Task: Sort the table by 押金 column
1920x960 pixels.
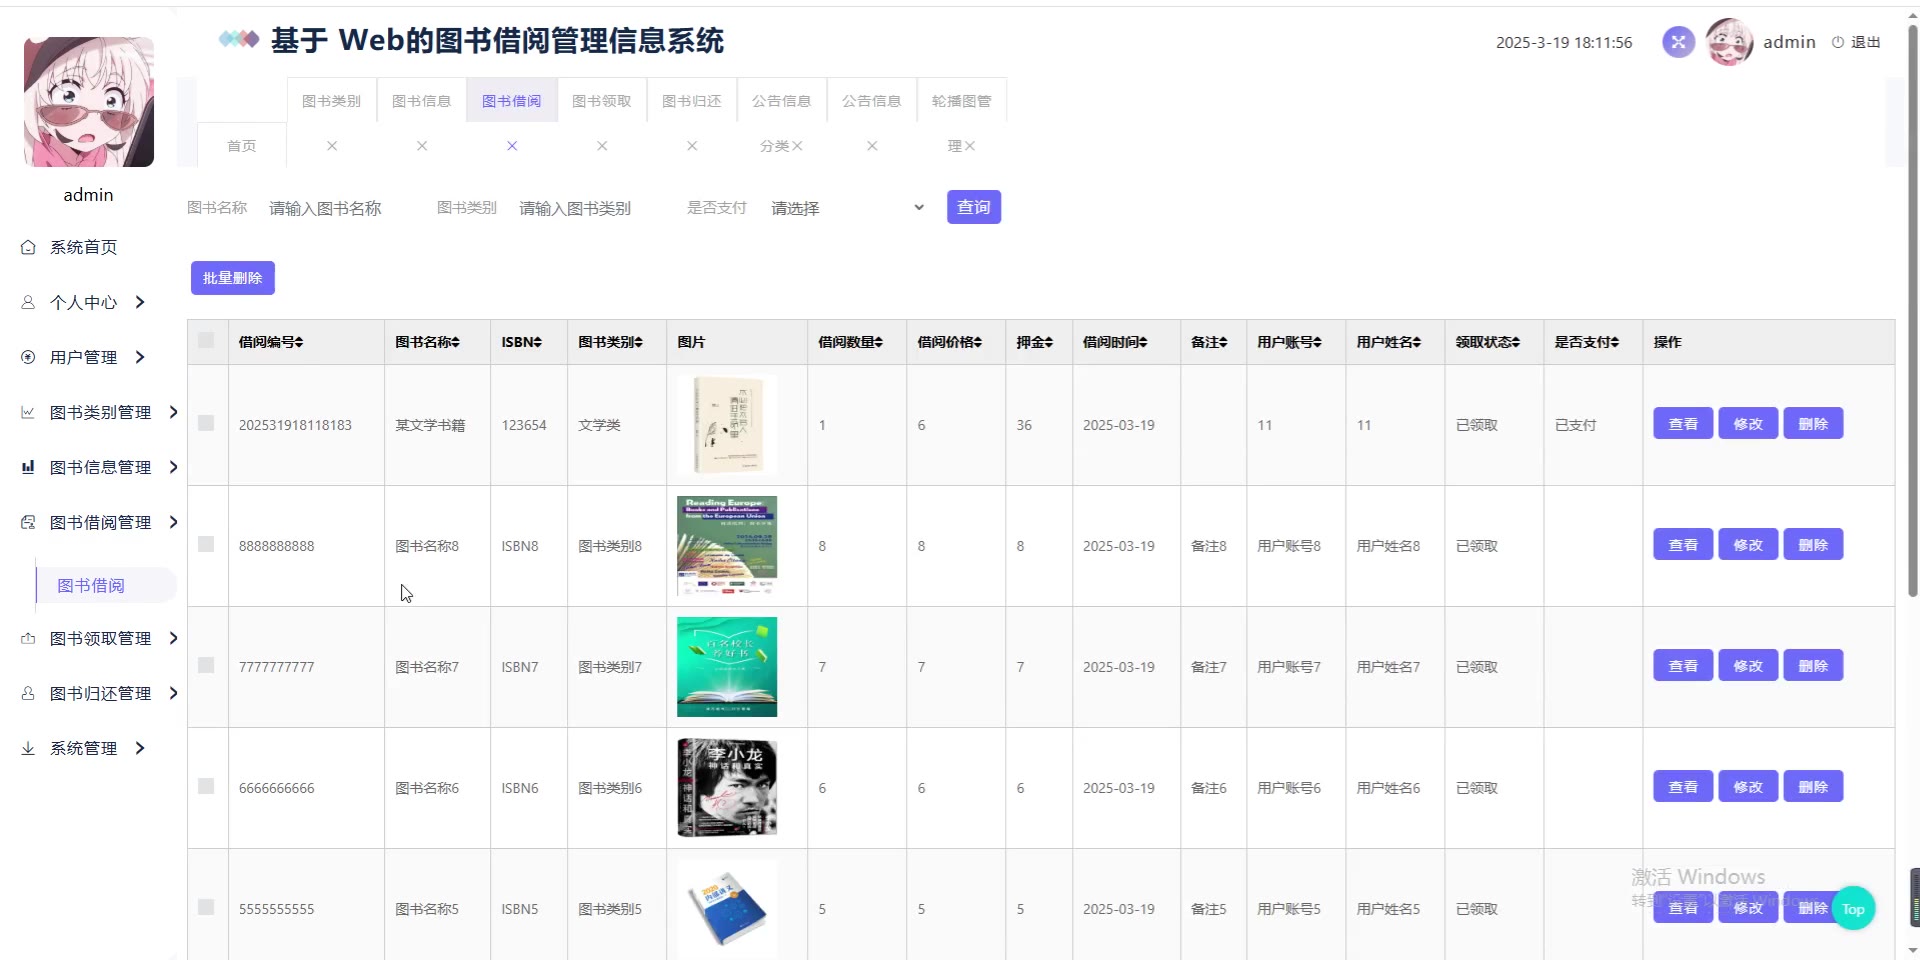Action: point(1034,342)
